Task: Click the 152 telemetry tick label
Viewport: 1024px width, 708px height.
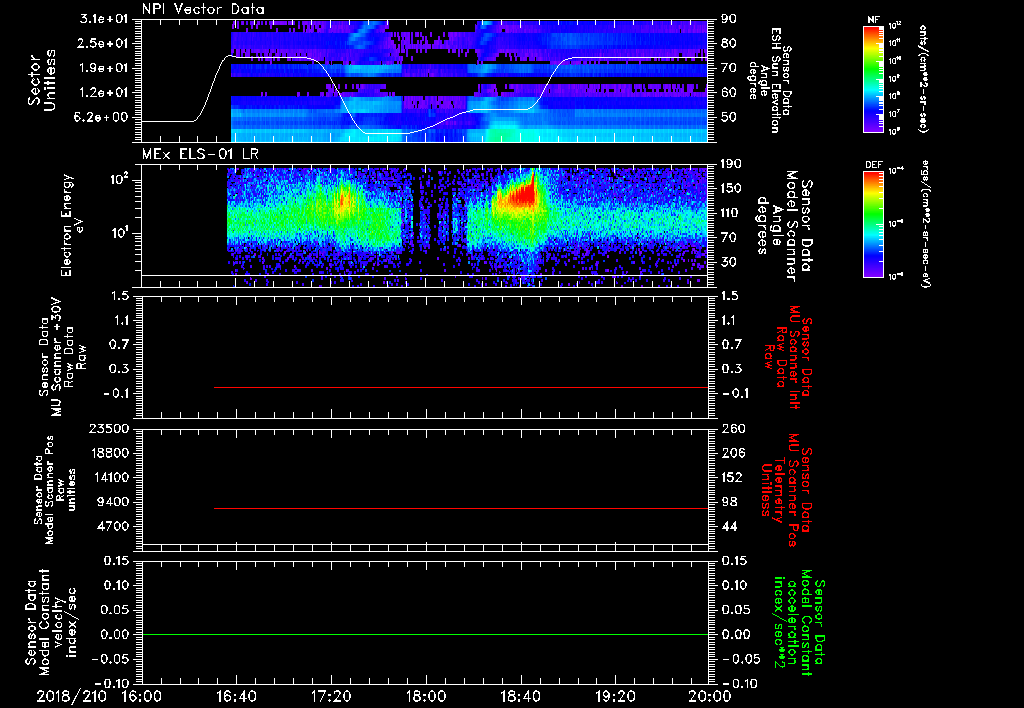Action: tap(732, 477)
